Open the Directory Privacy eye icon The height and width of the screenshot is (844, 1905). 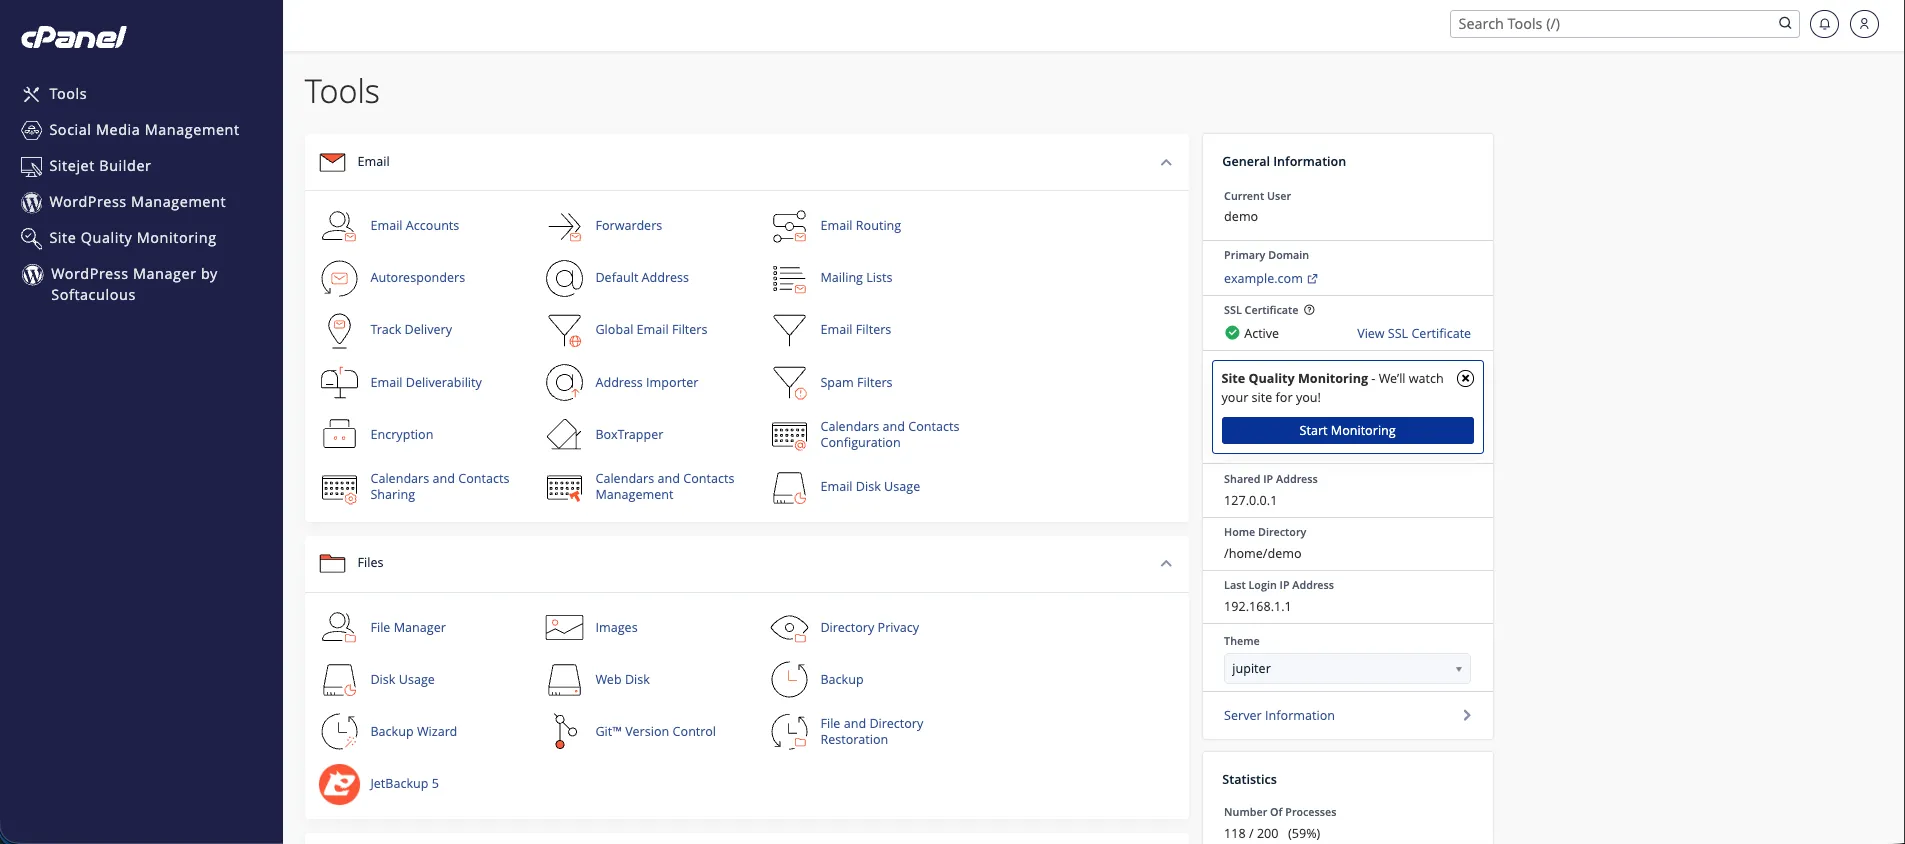(789, 627)
